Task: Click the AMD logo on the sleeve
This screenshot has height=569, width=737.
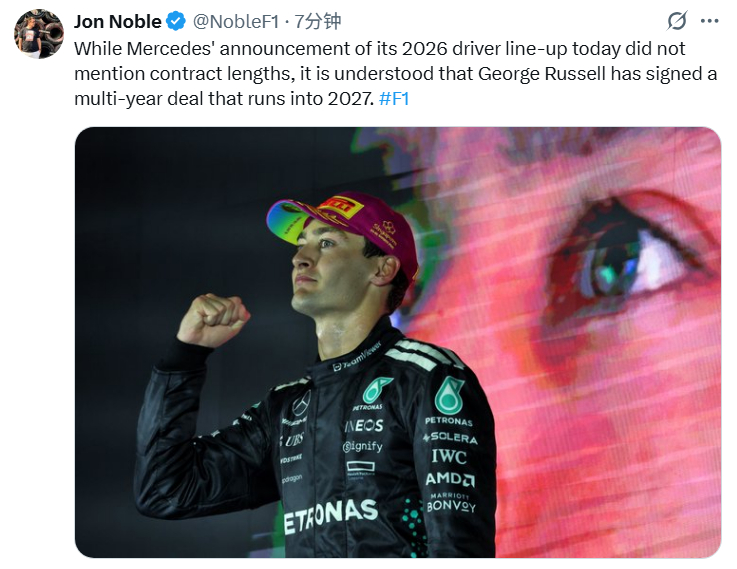Action: (449, 480)
